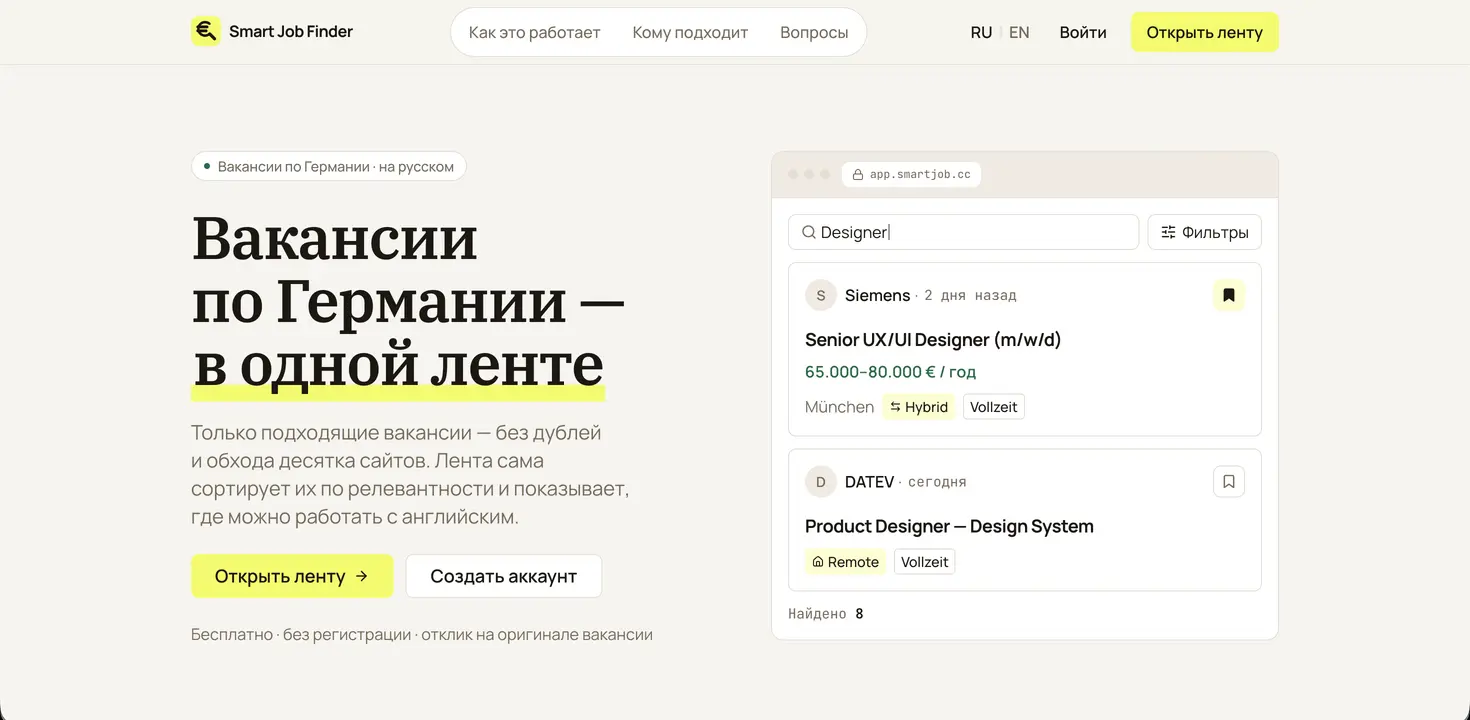Click the lock icon beside app.smartjob.cc
The height and width of the screenshot is (720, 1470).
click(857, 174)
